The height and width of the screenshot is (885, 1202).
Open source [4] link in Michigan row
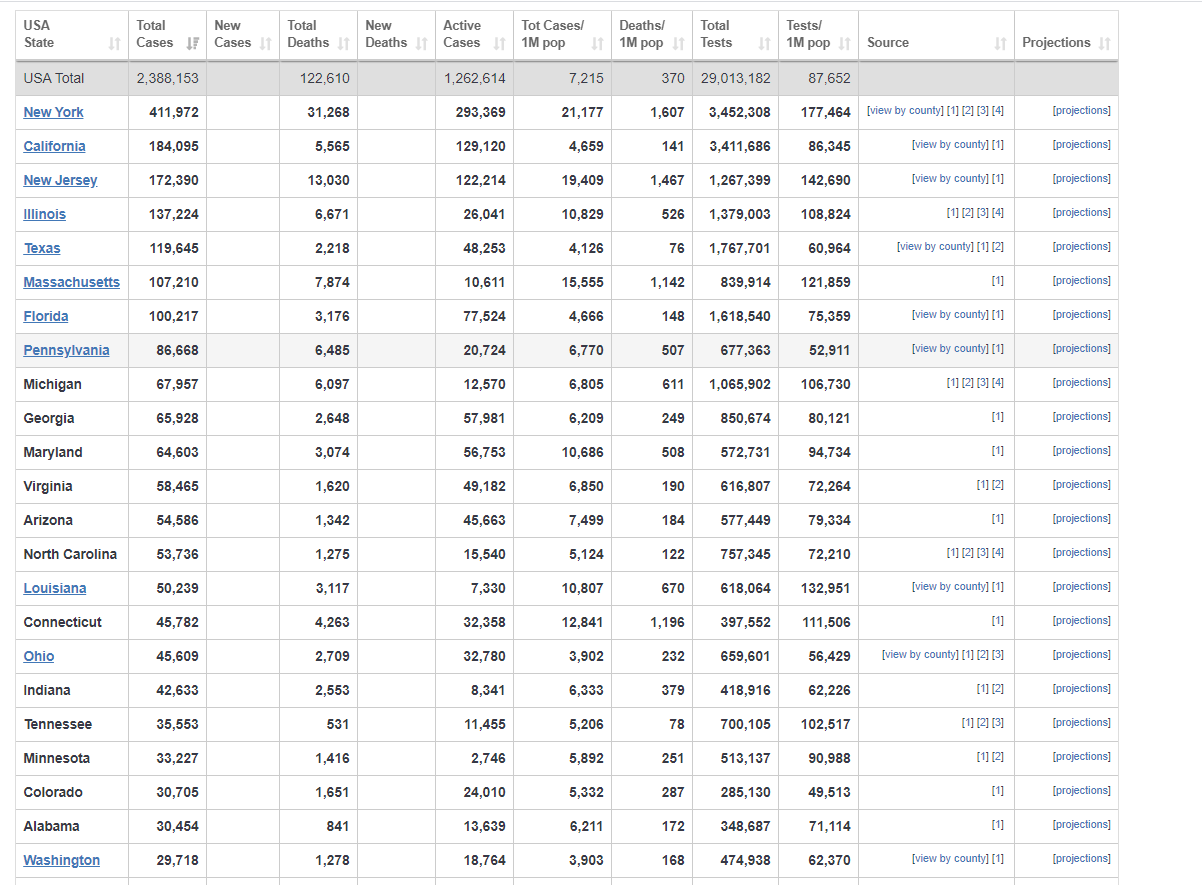[x=998, y=383]
